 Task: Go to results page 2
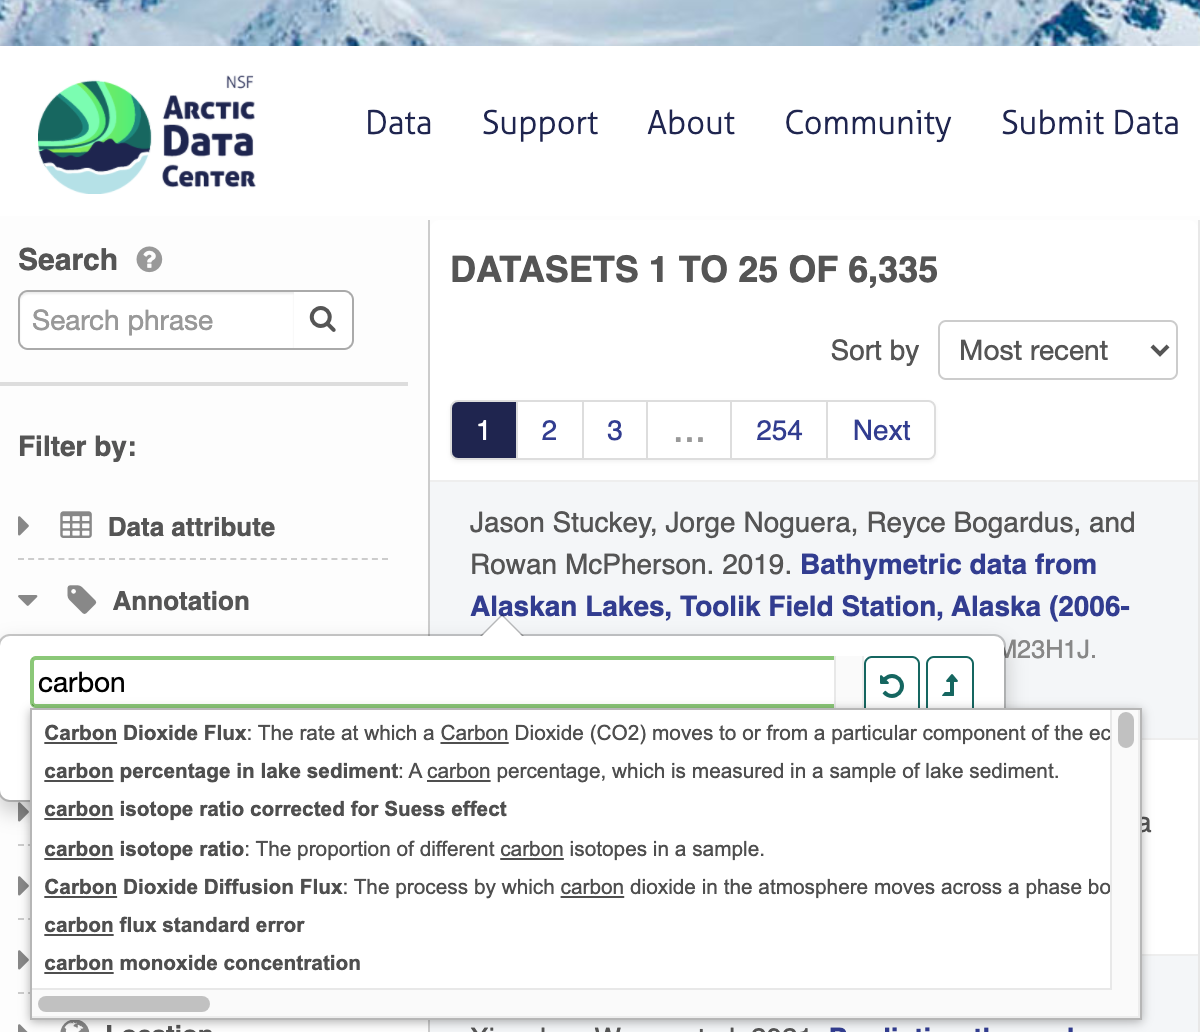549,430
